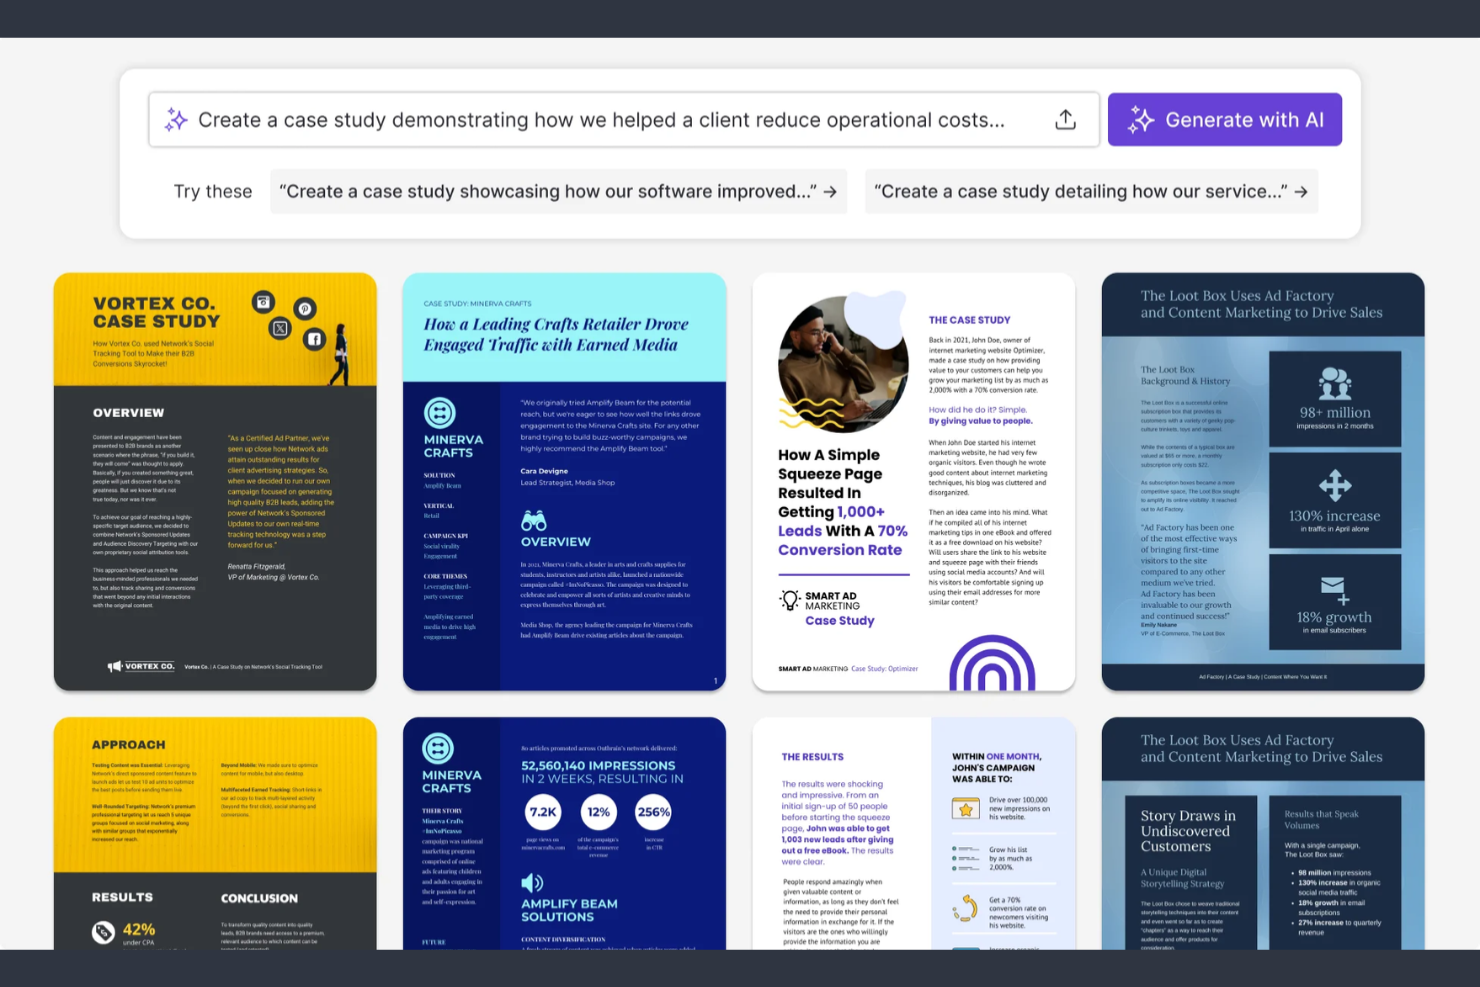Click the AI sparkle icon inside the prompt field
This screenshot has height=987, width=1480.
(176, 119)
